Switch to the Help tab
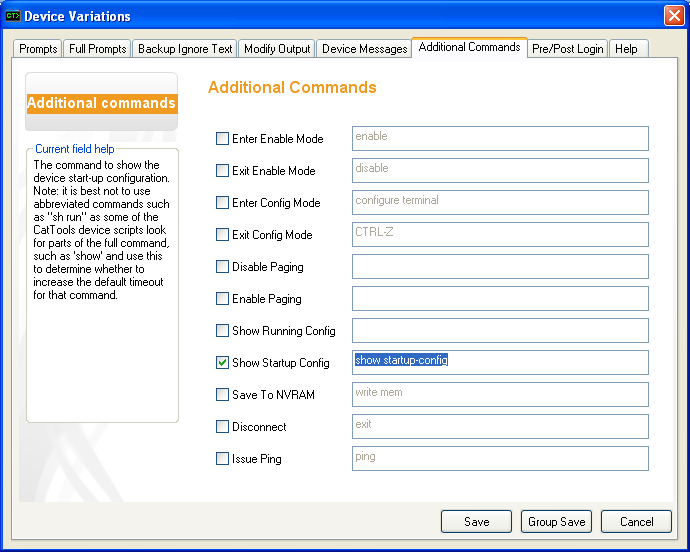 626,49
